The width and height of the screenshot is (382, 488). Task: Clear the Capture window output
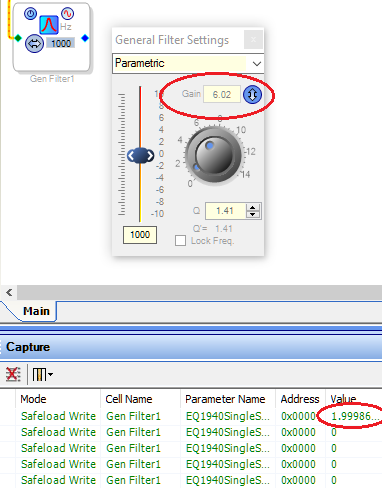[x=13, y=374]
